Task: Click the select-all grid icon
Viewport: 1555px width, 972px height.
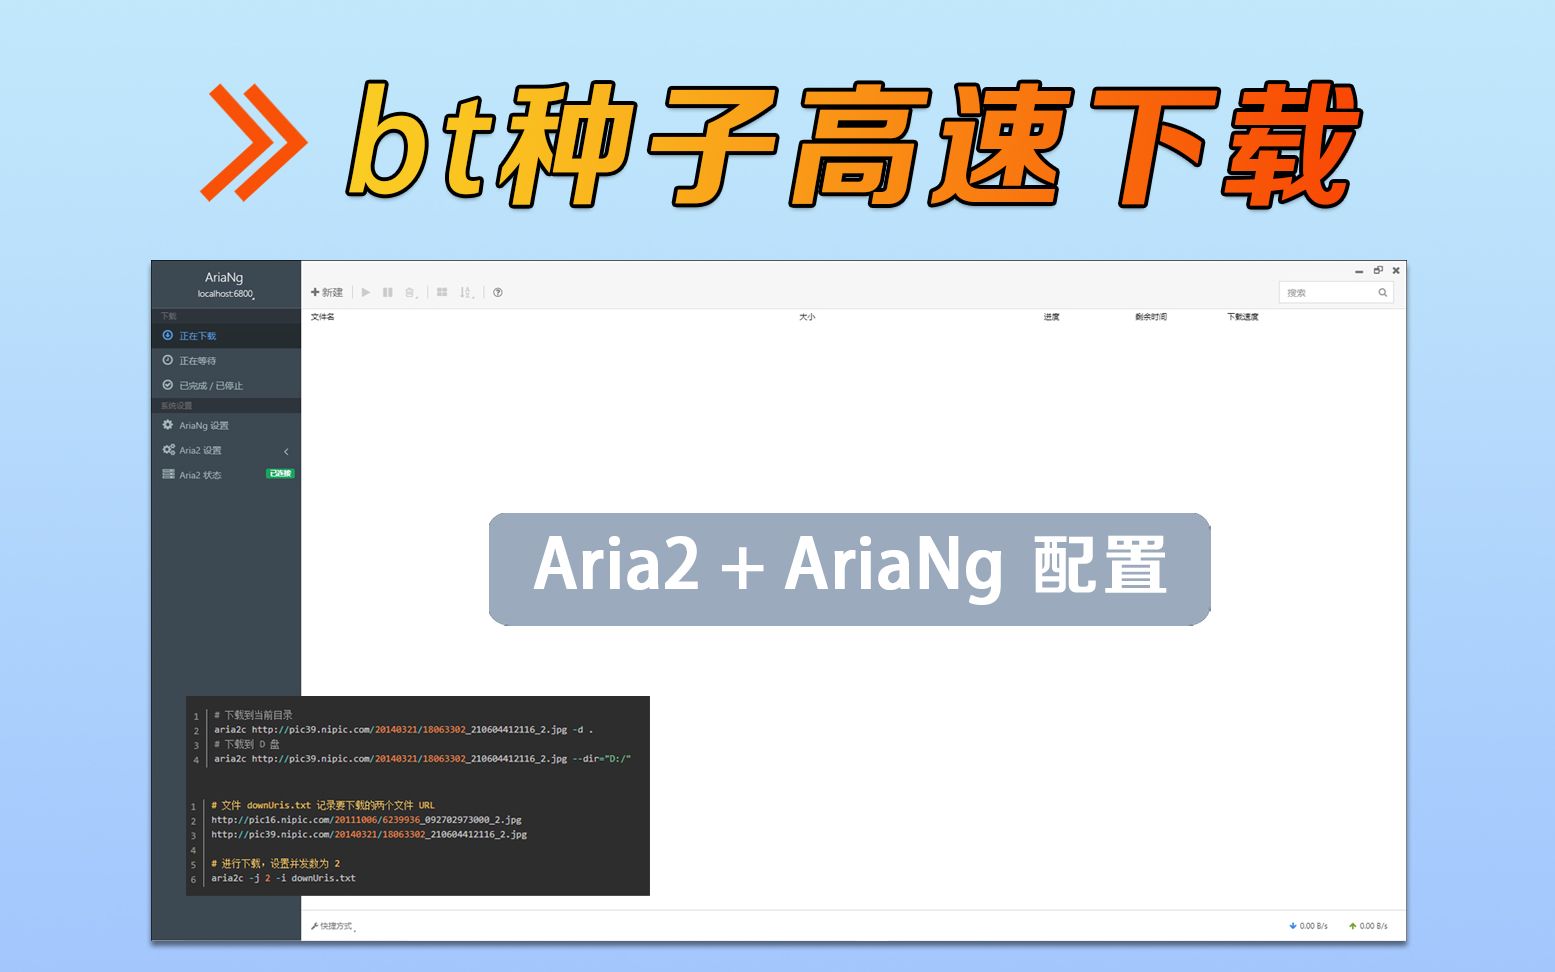Action: (x=442, y=292)
